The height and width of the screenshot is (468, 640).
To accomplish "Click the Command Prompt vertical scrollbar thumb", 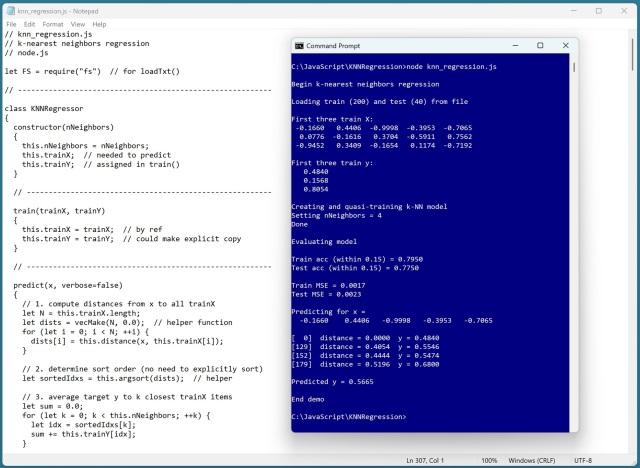I will point(574,68).
